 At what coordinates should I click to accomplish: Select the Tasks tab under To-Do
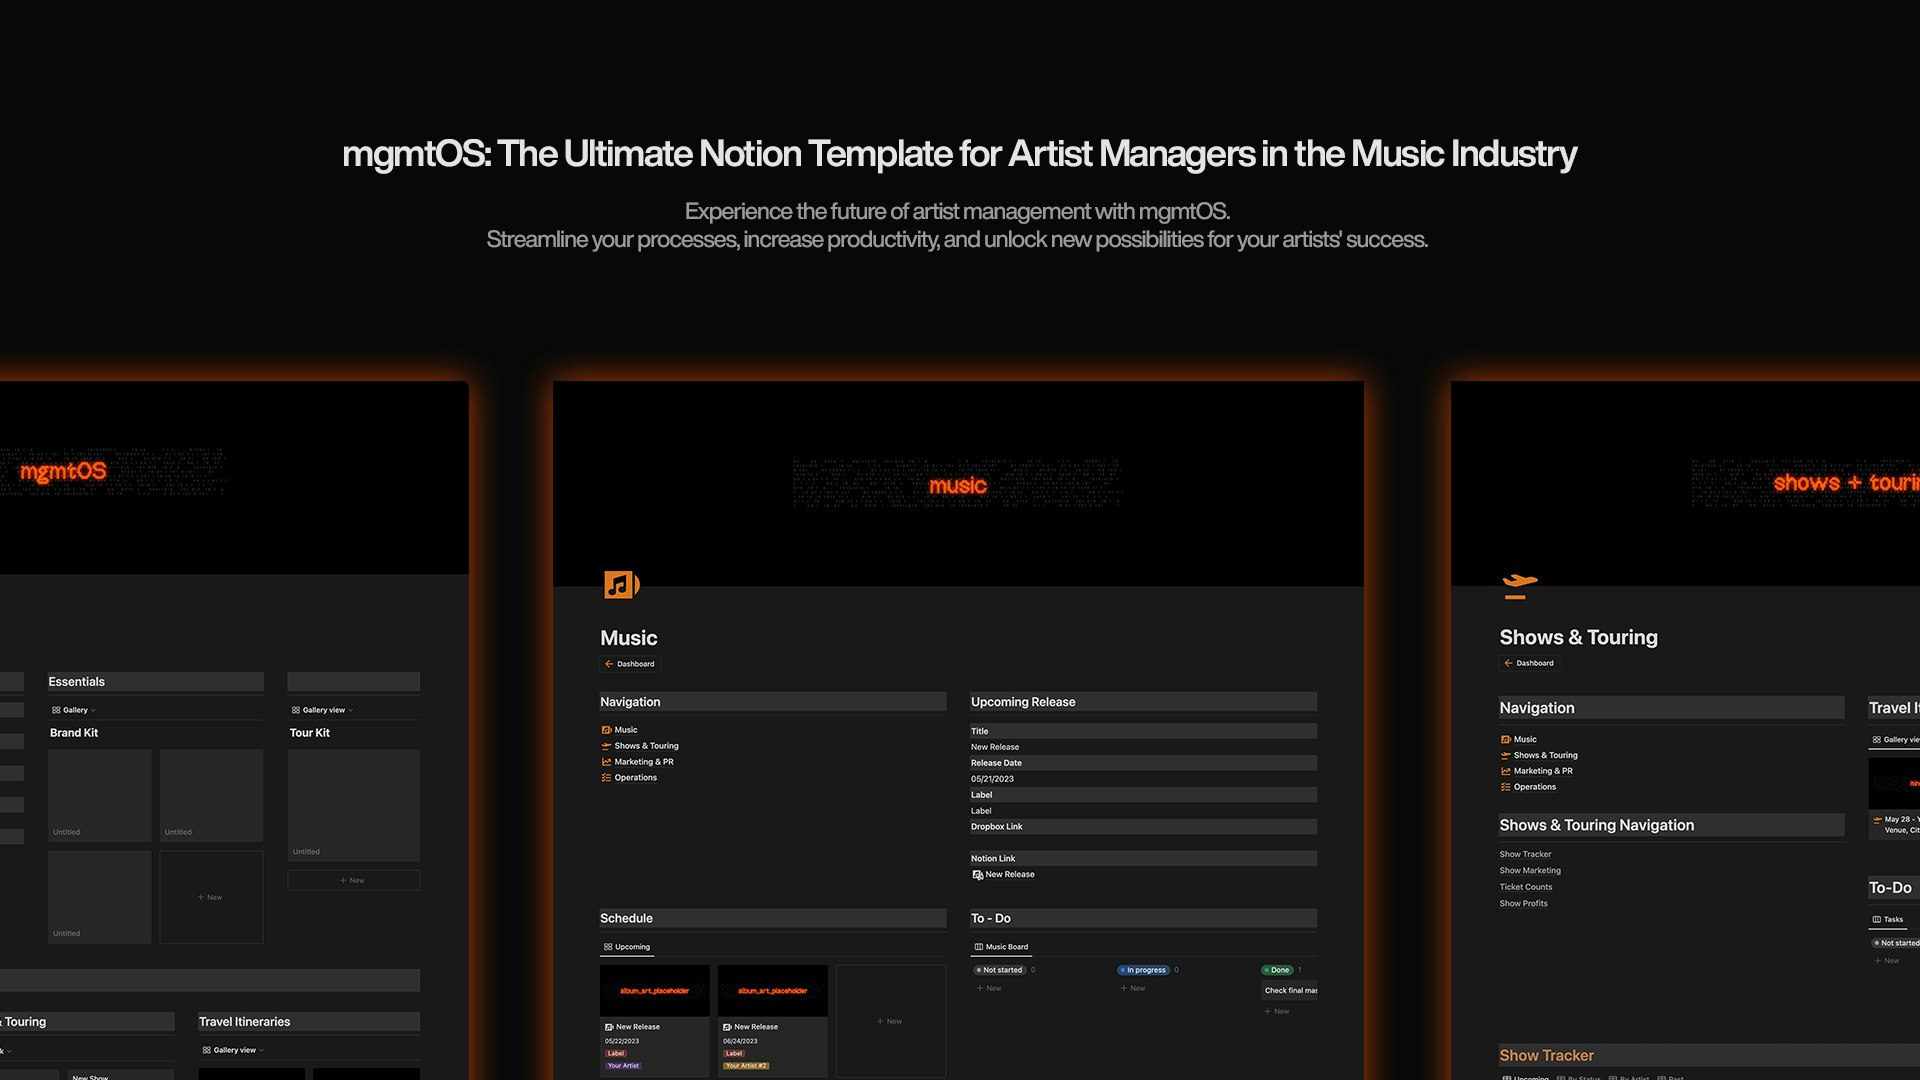1888,920
